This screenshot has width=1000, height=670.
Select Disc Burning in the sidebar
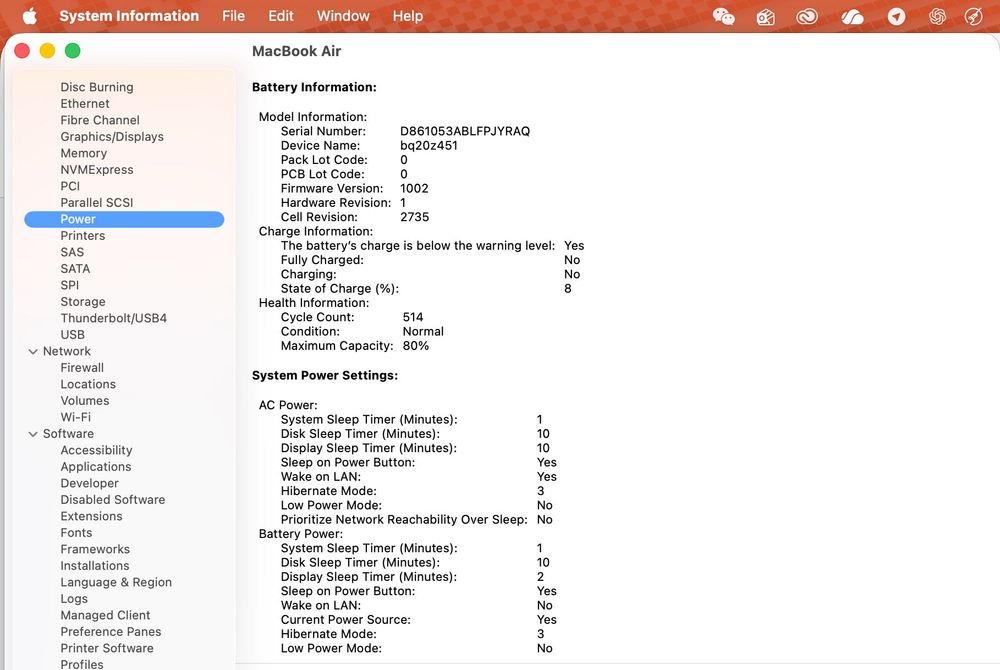97,87
